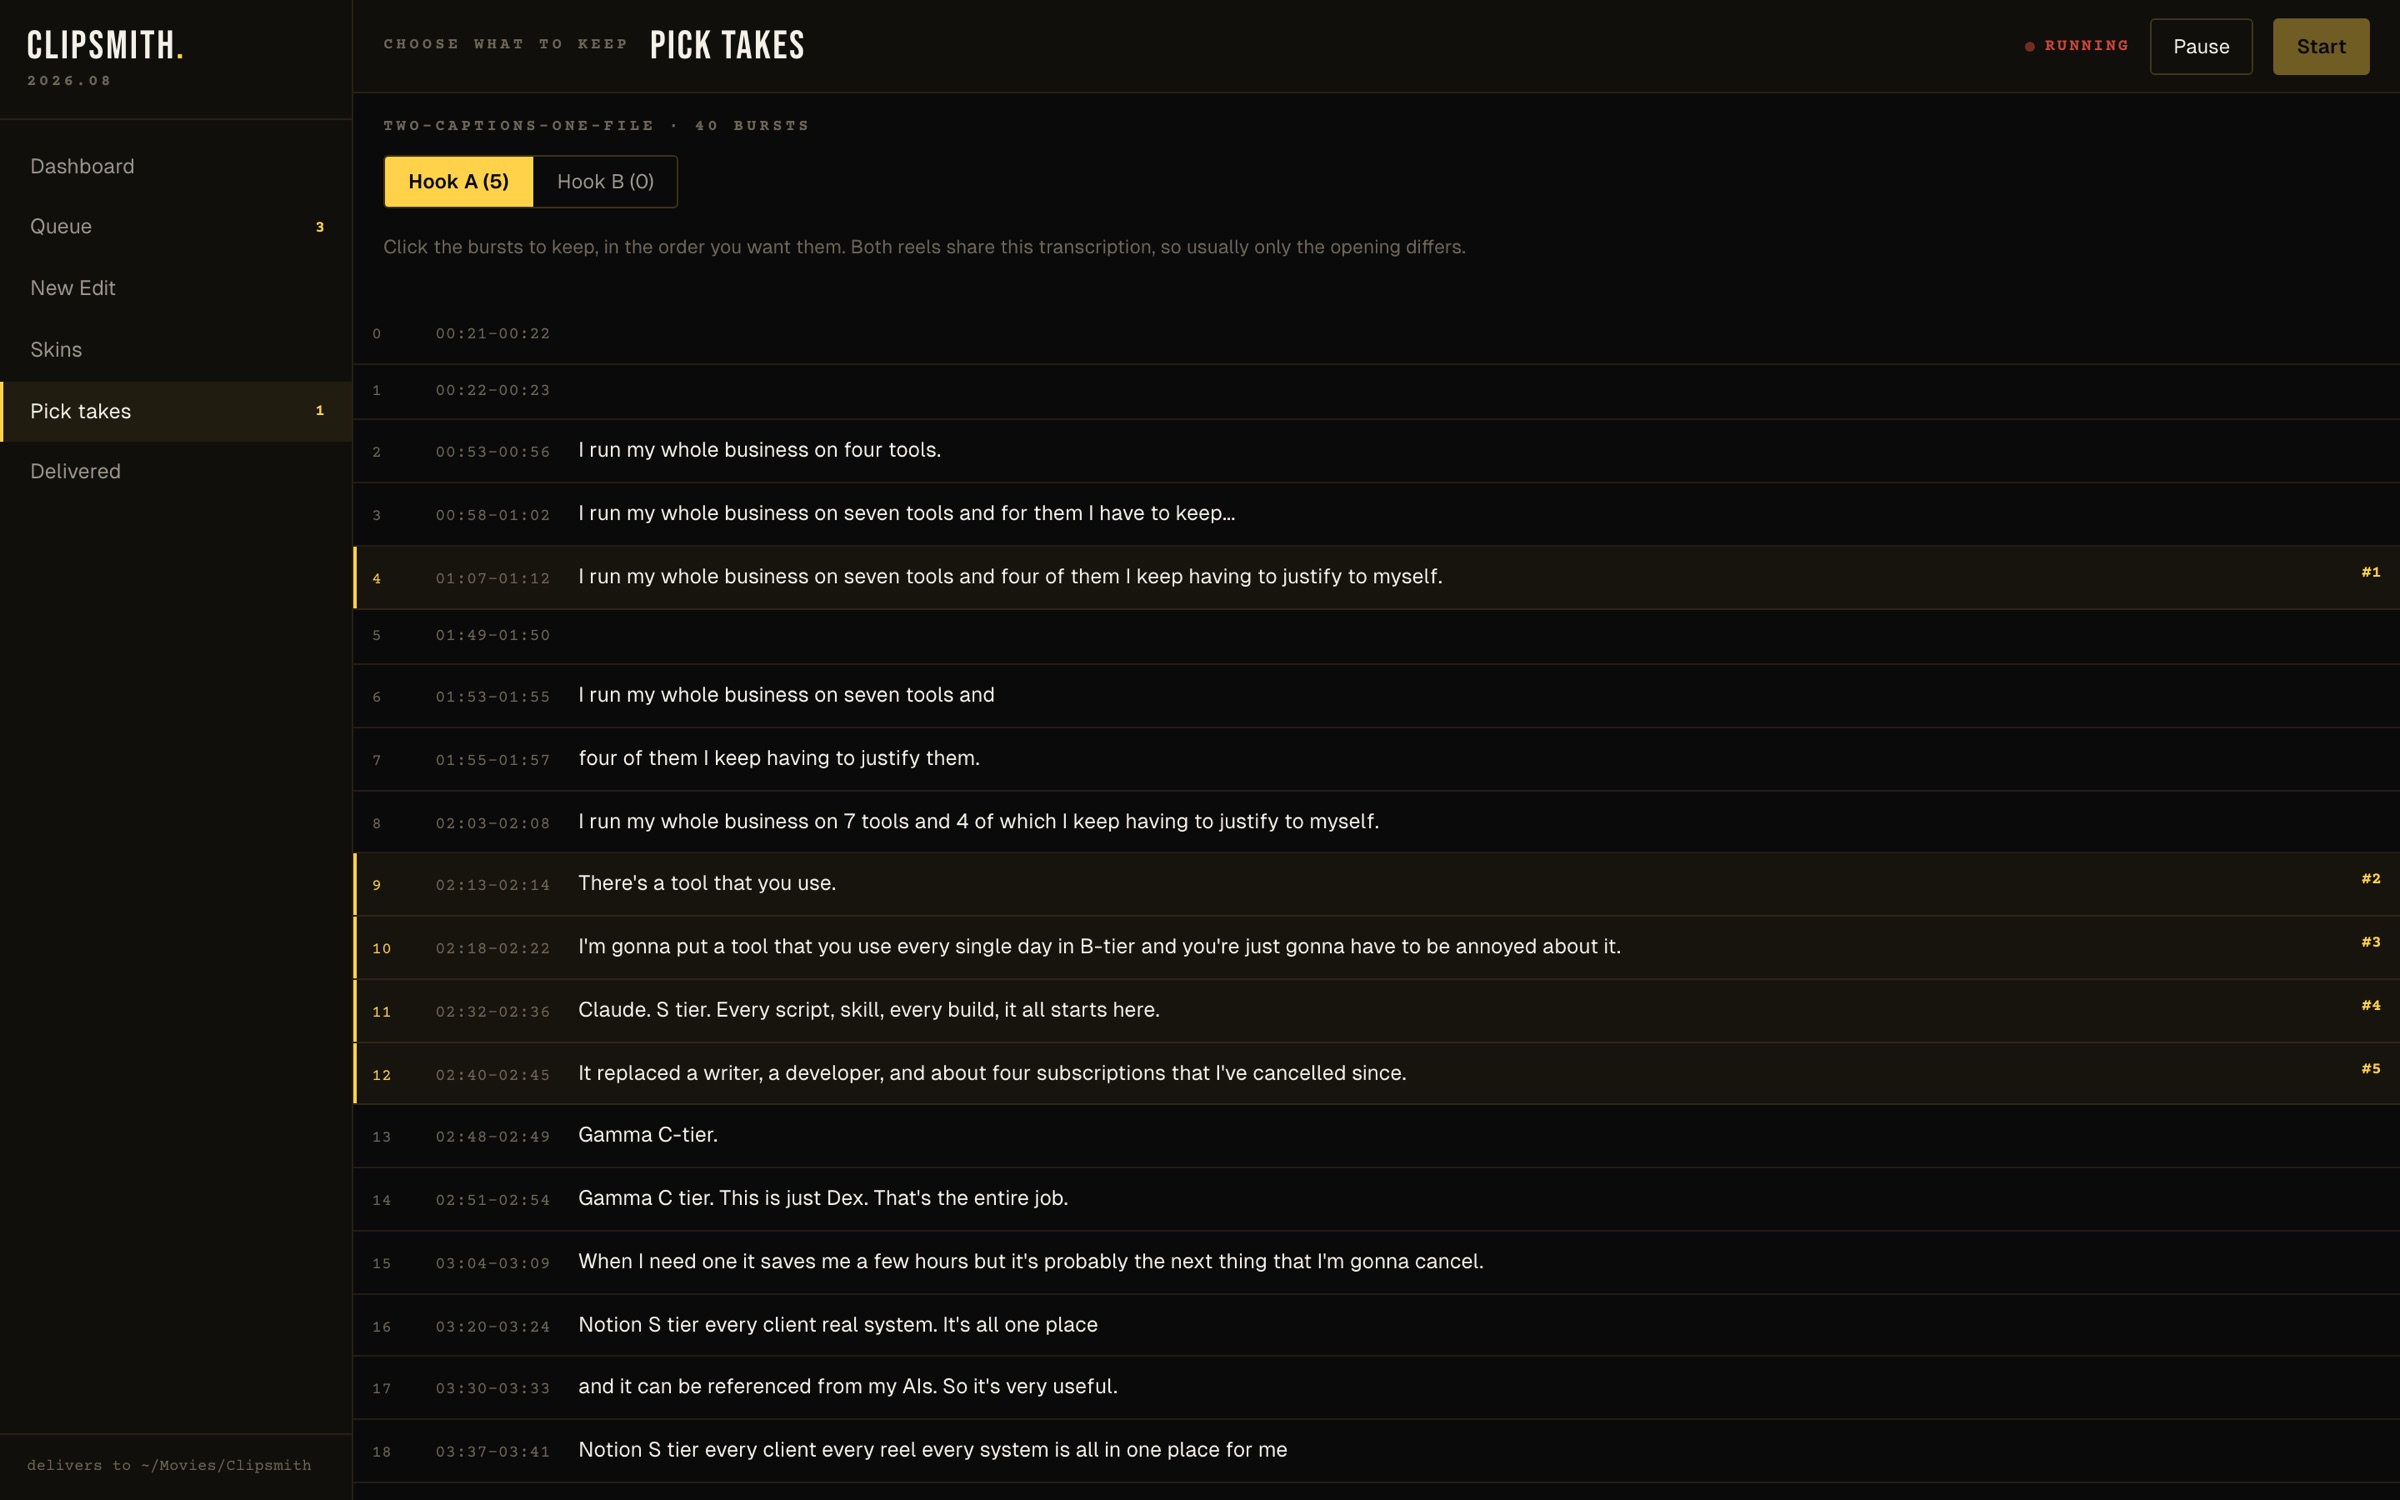Viewport: 2400px width, 1500px height.
Task: Click the Start button
Action: (x=2321, y=46)
